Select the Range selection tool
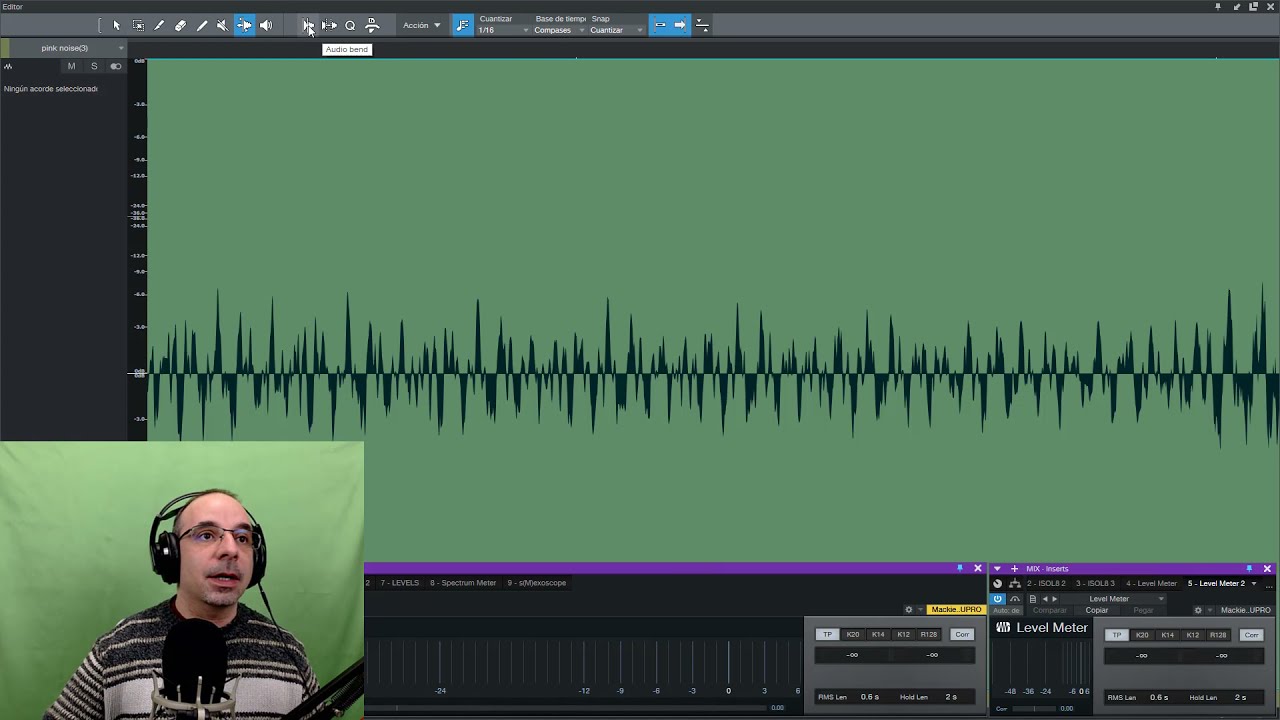 138,25
